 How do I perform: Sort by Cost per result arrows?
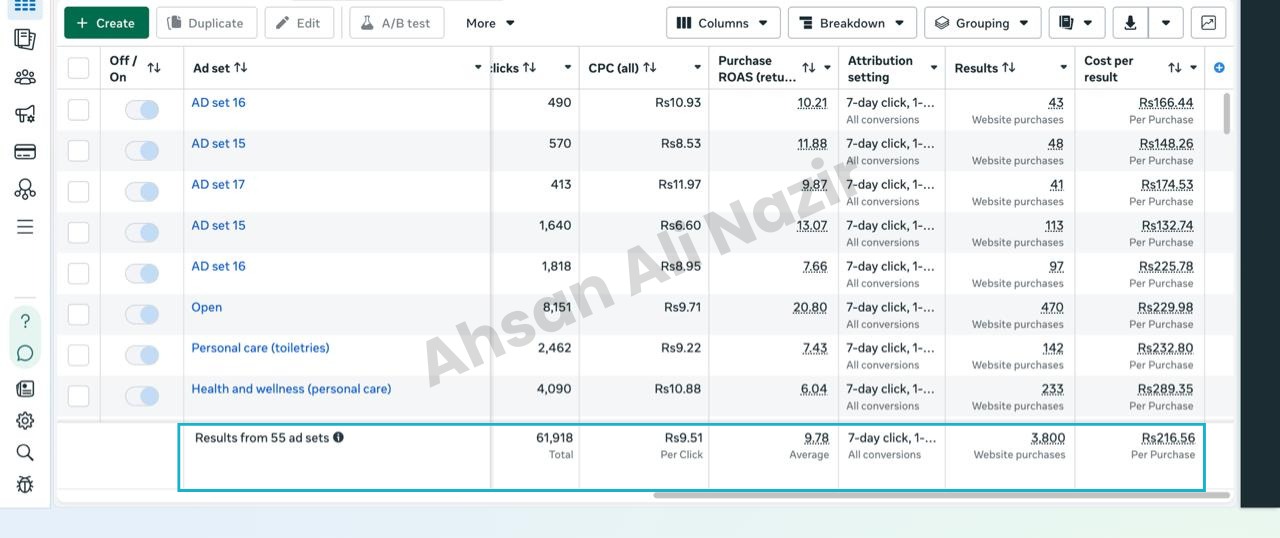click(1175, 68)
